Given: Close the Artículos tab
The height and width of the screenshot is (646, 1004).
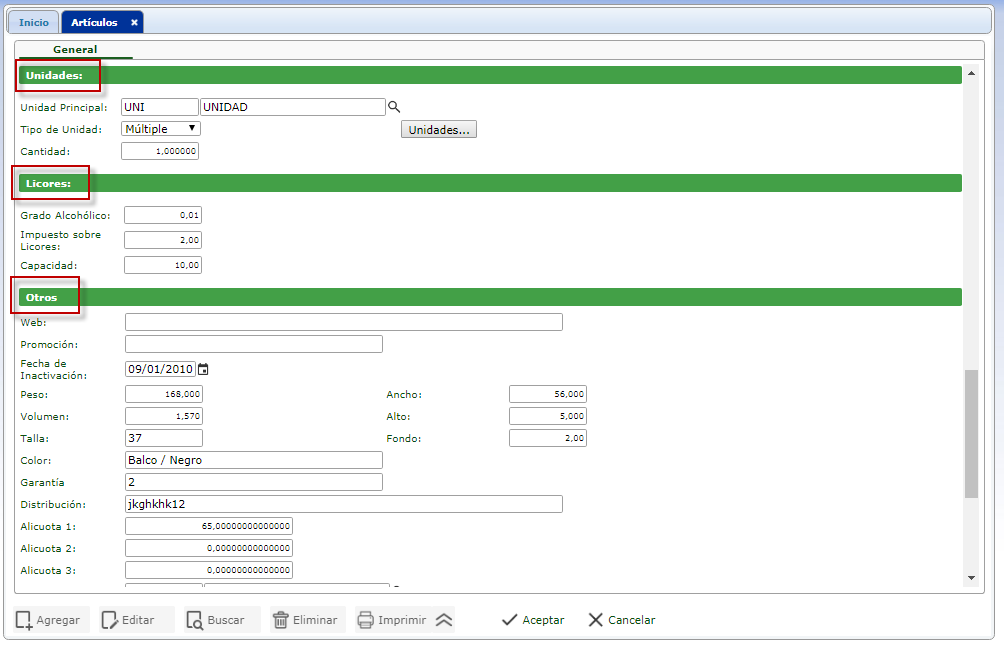Looking at the screenshot, I should point(134,22).
